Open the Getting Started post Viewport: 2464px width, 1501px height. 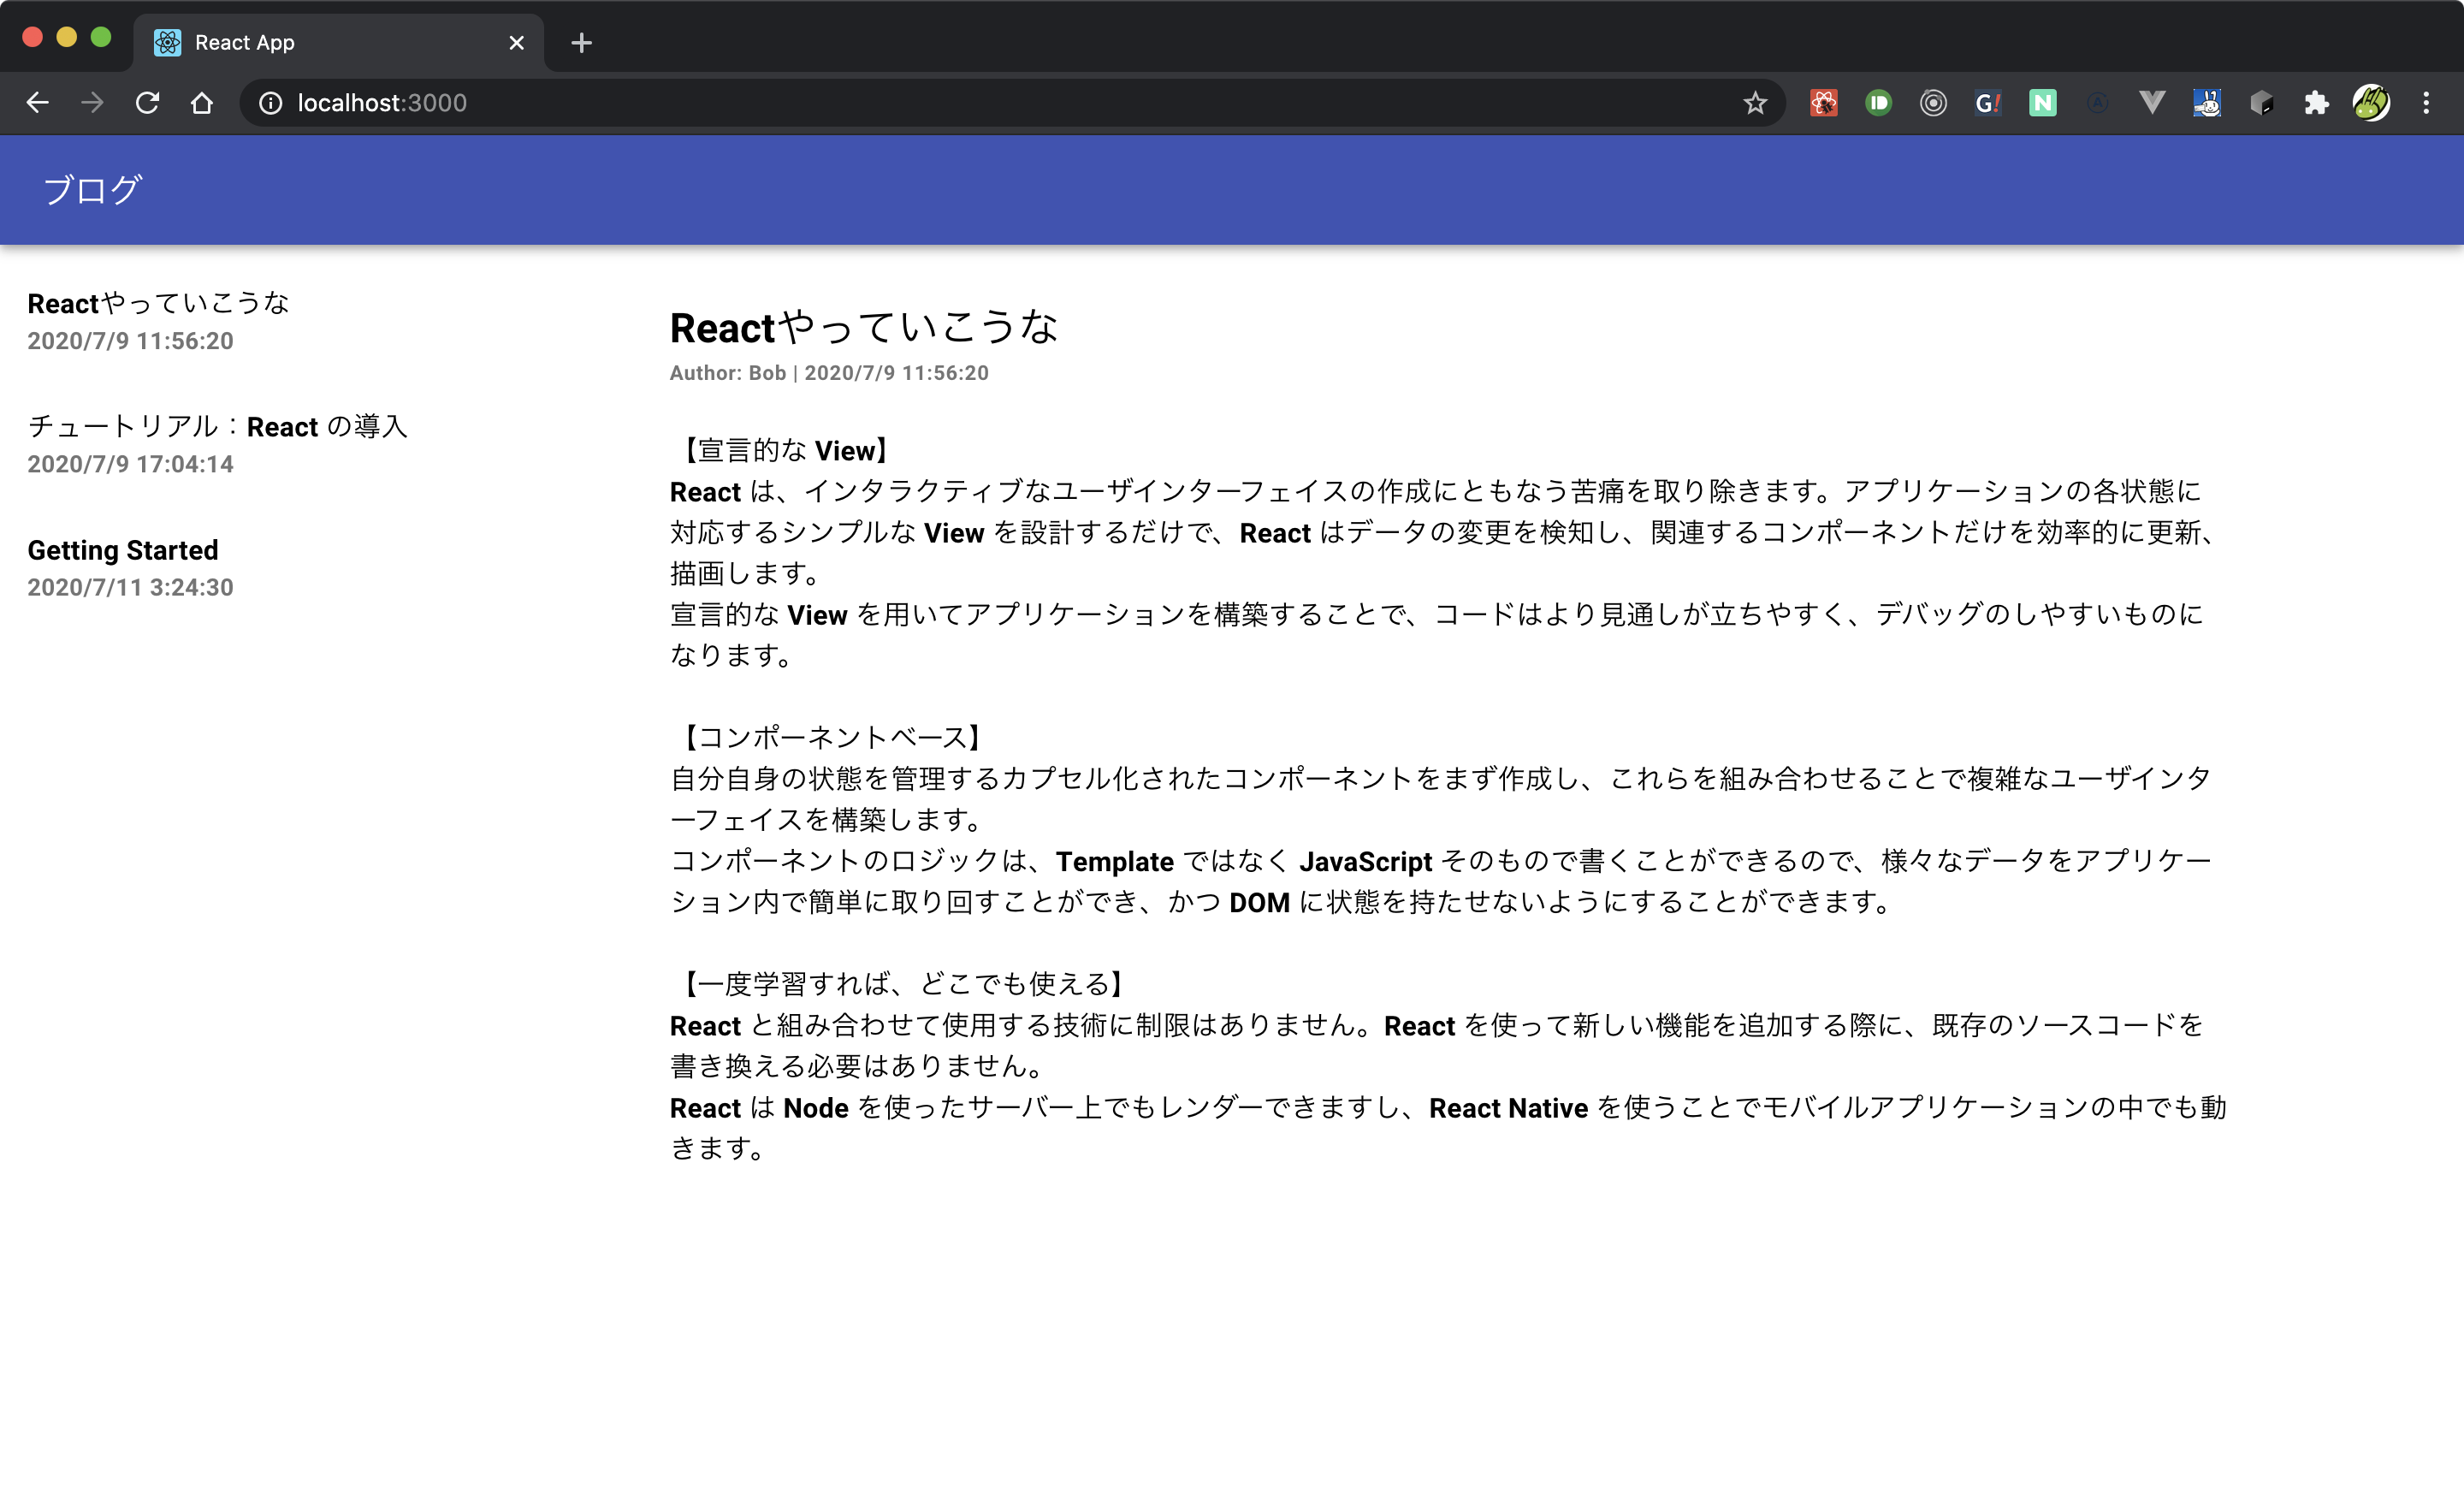pos(123,550)
